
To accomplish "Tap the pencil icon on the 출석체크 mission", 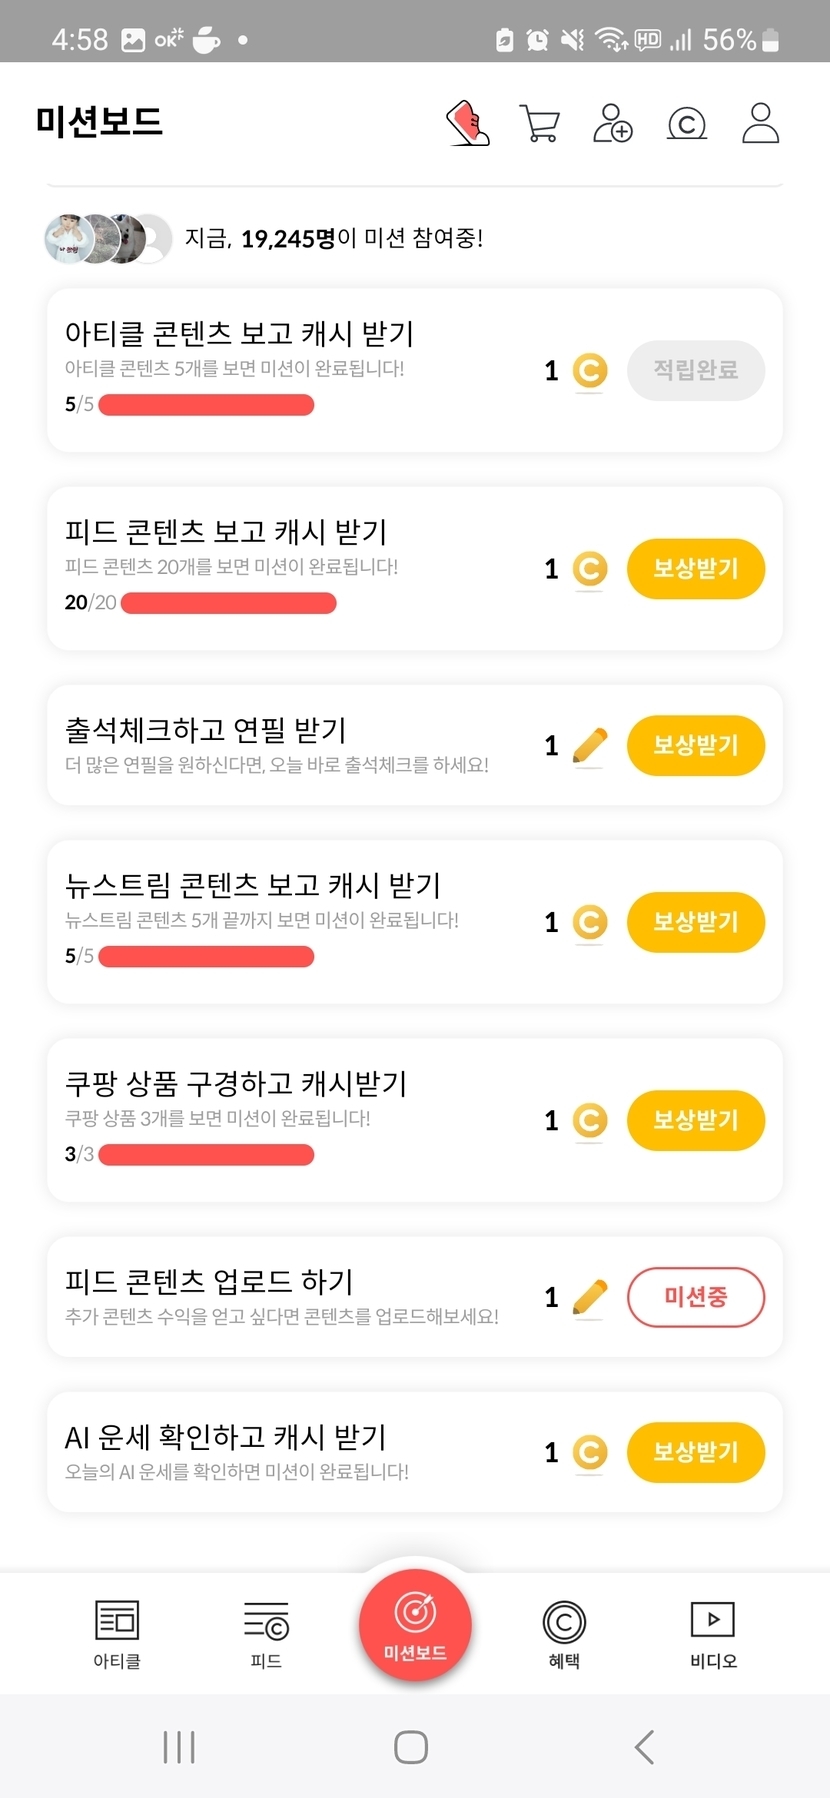I will (590, 745).
